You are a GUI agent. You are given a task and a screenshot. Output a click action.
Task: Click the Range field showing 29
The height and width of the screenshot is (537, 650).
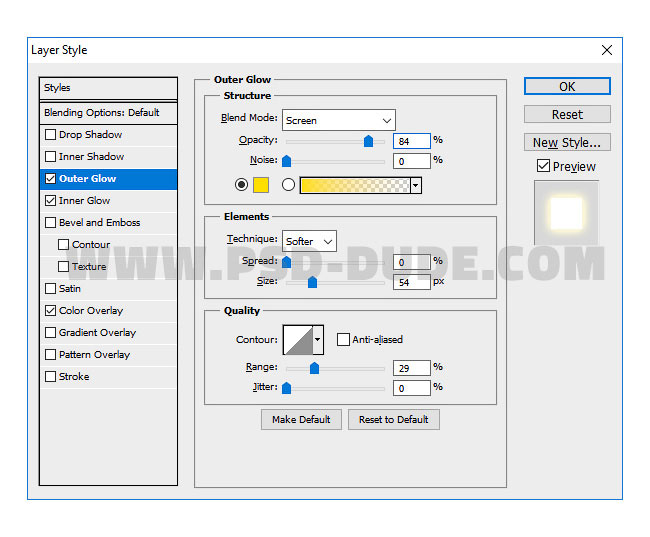pyautogui.click(x=412, y=368)
